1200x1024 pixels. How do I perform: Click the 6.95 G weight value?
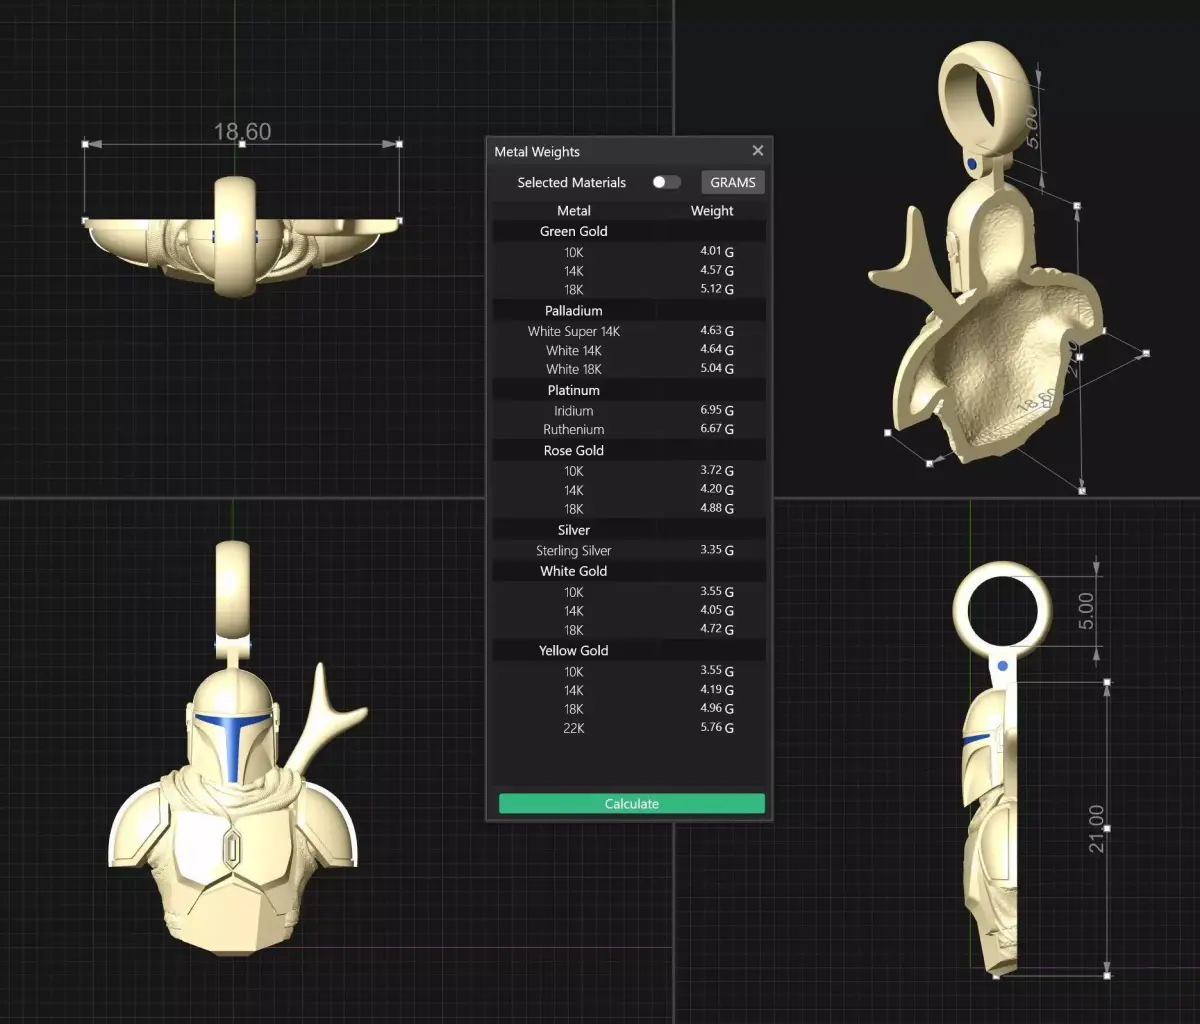717,411
